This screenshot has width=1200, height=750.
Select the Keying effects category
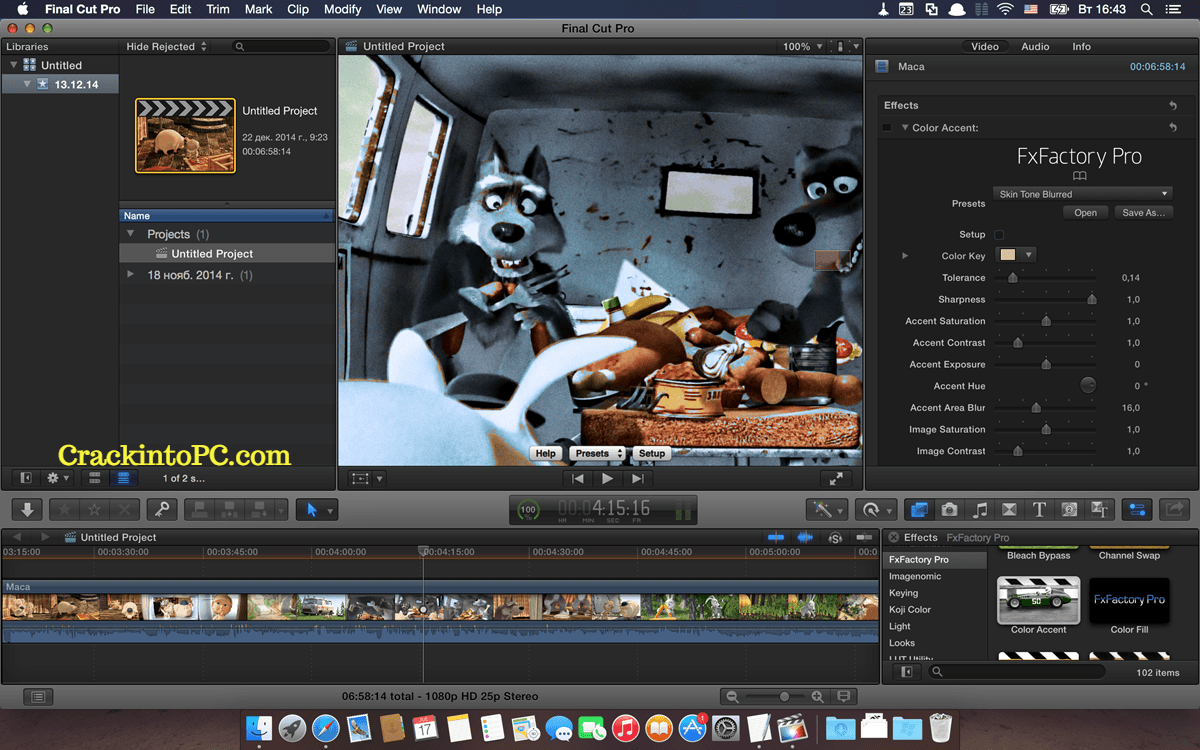903,593
